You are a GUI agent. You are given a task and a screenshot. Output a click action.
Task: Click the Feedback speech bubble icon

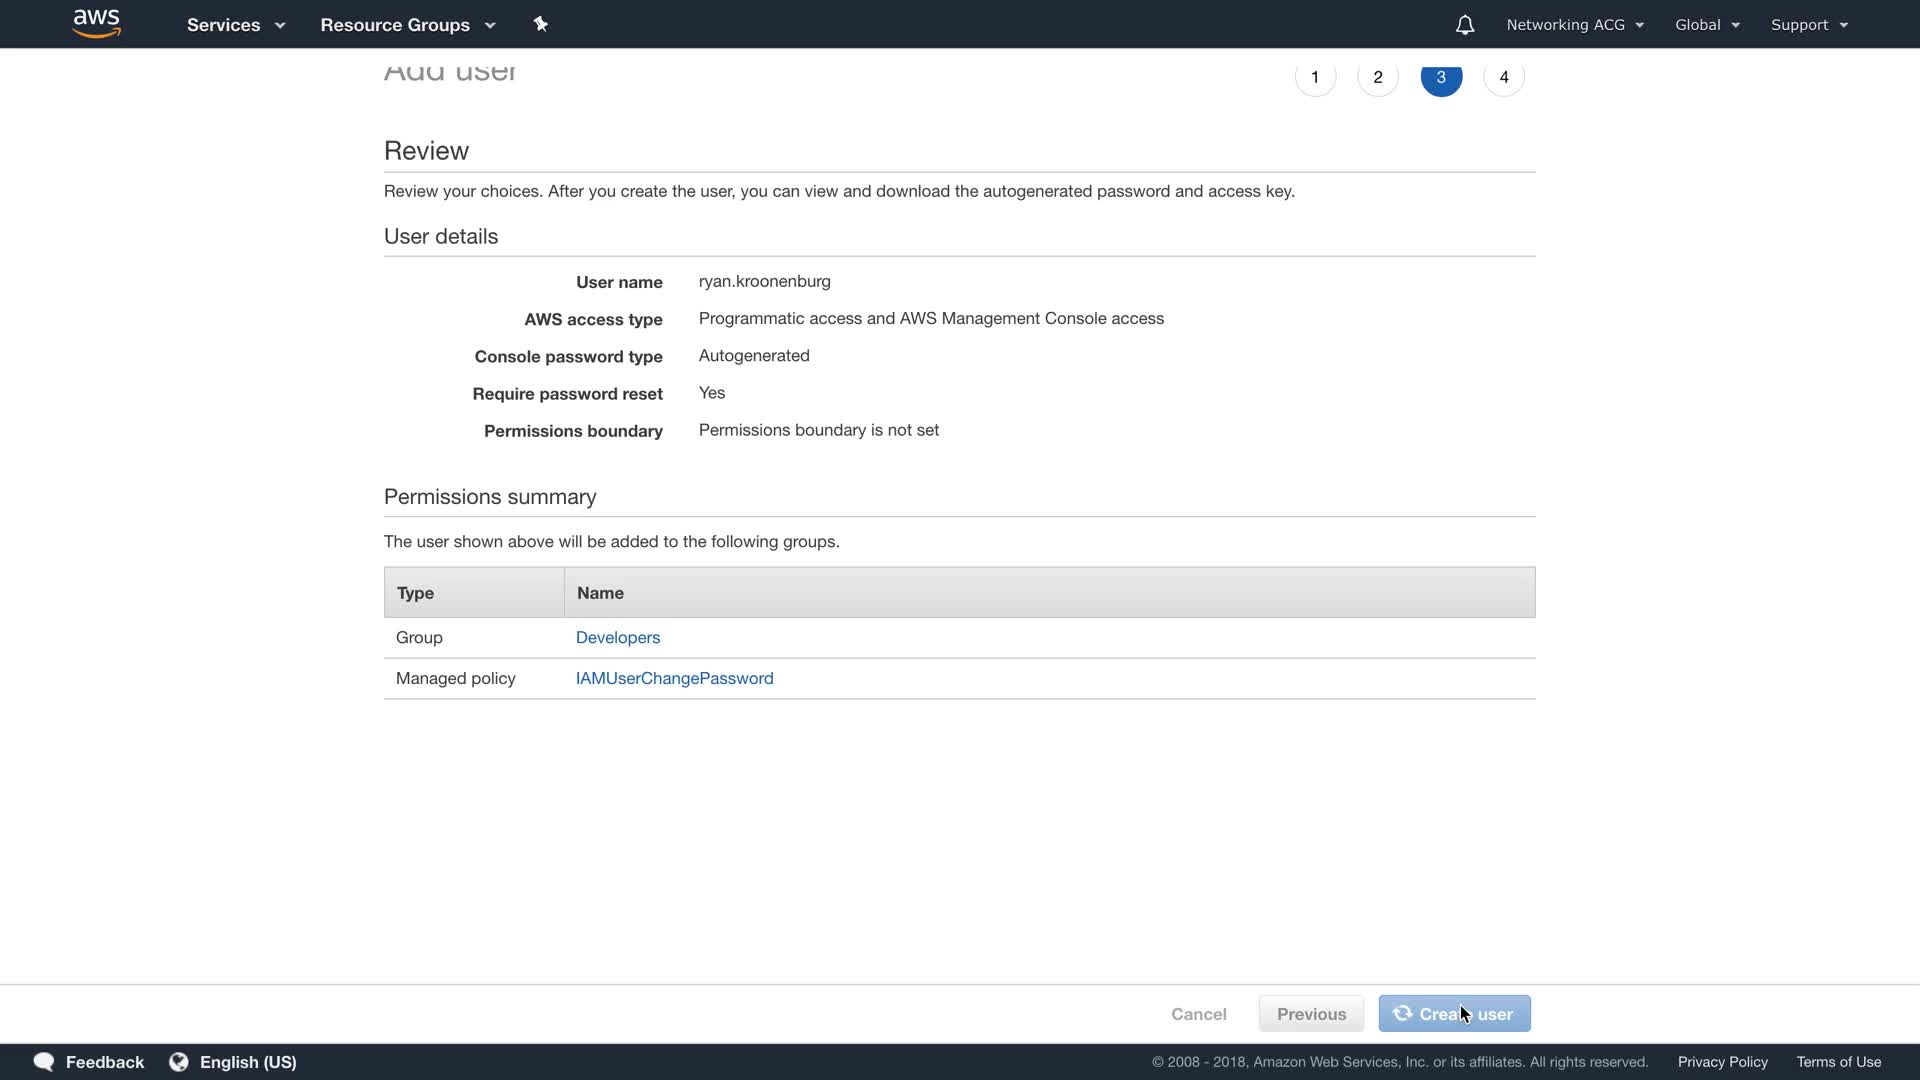click(x=44, y=1062)
